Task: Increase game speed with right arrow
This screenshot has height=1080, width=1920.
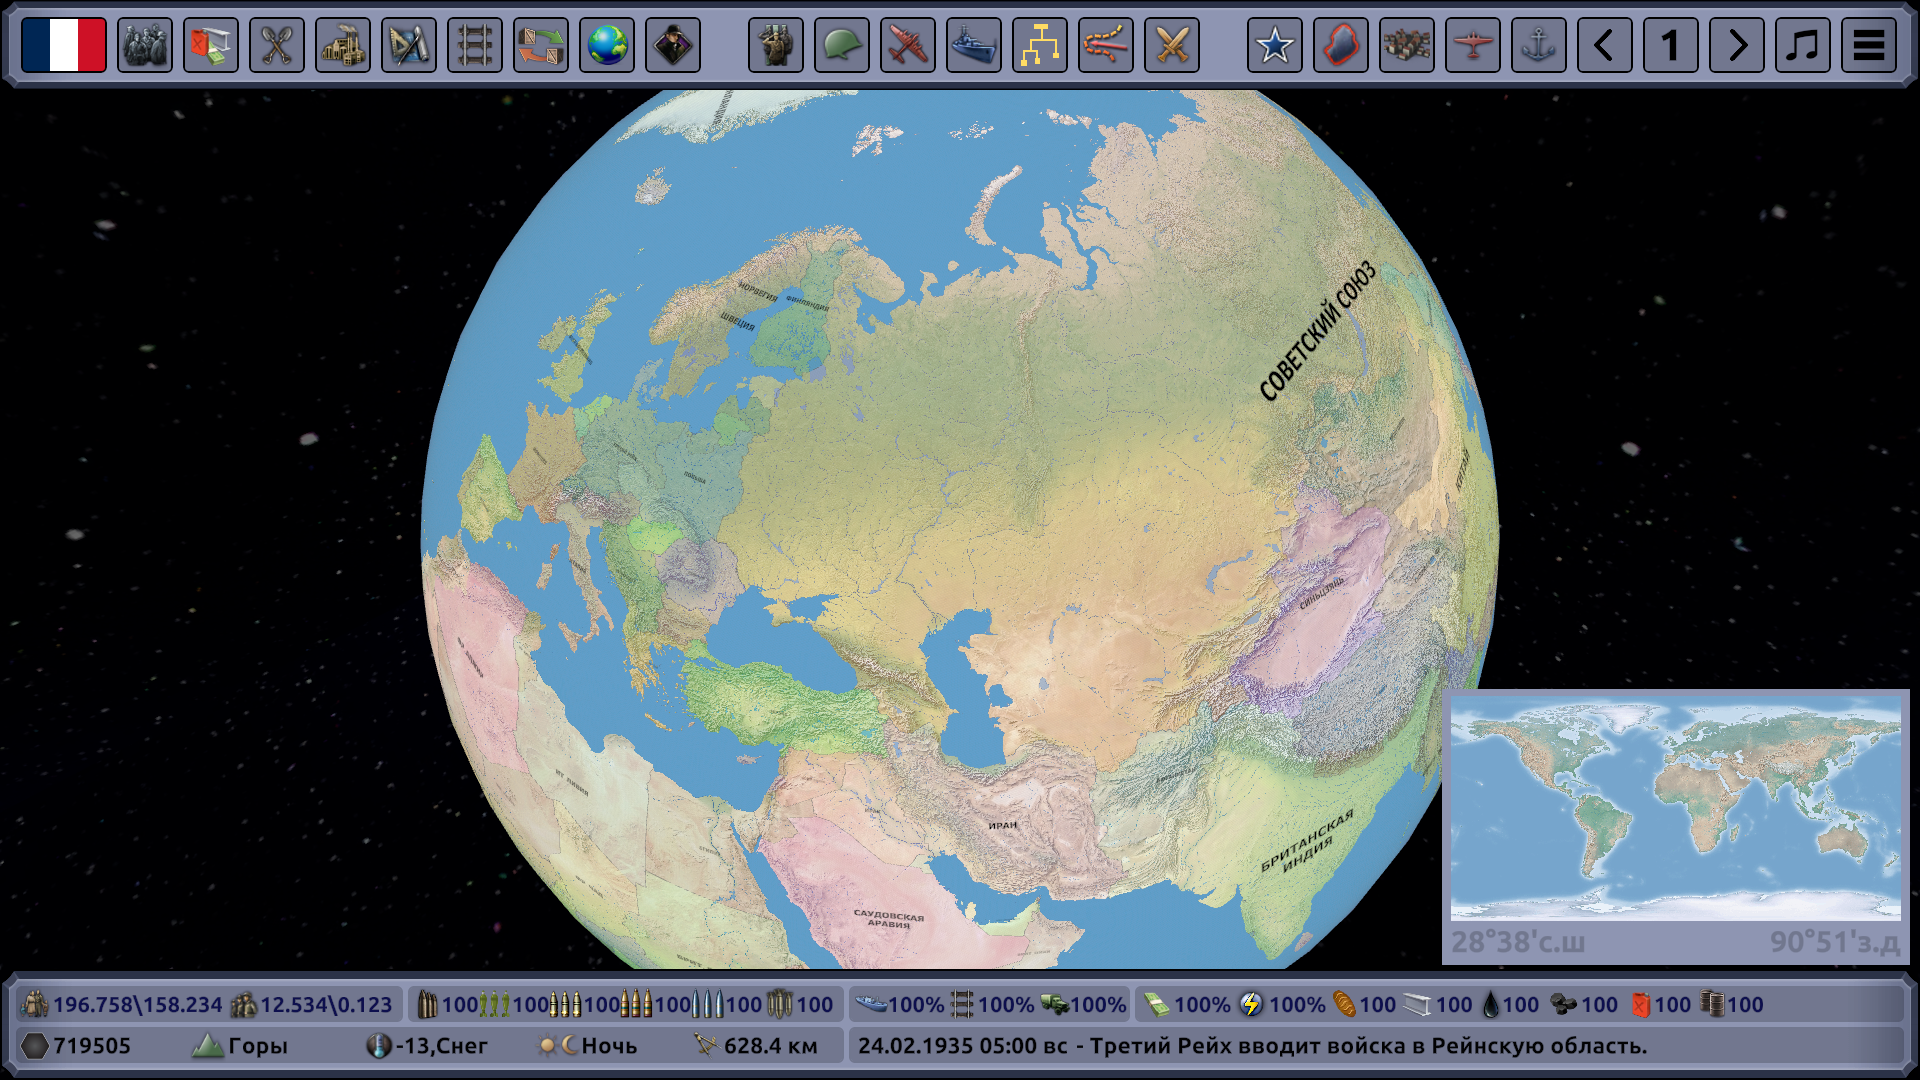Action: (x=1736, y=45)
